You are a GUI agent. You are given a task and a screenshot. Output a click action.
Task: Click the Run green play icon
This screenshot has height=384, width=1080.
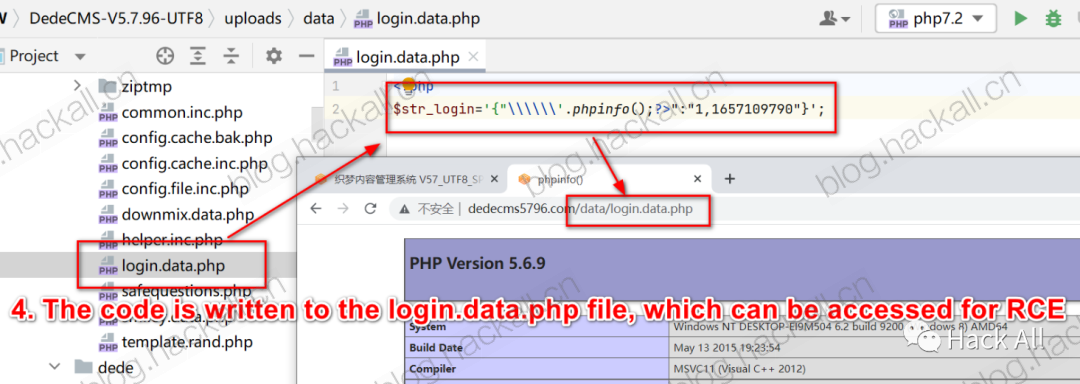pos(1021,19)
